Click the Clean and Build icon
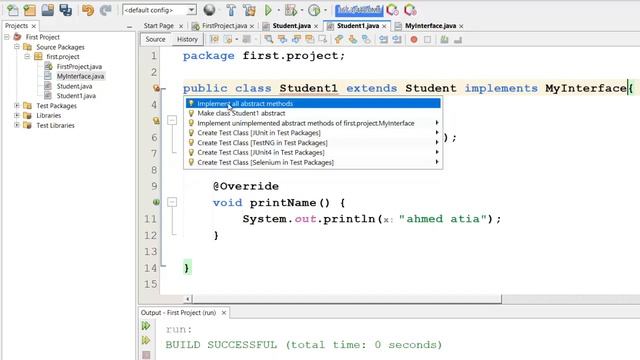The height and width of the screenshot is (360, 640). point(249,10)
